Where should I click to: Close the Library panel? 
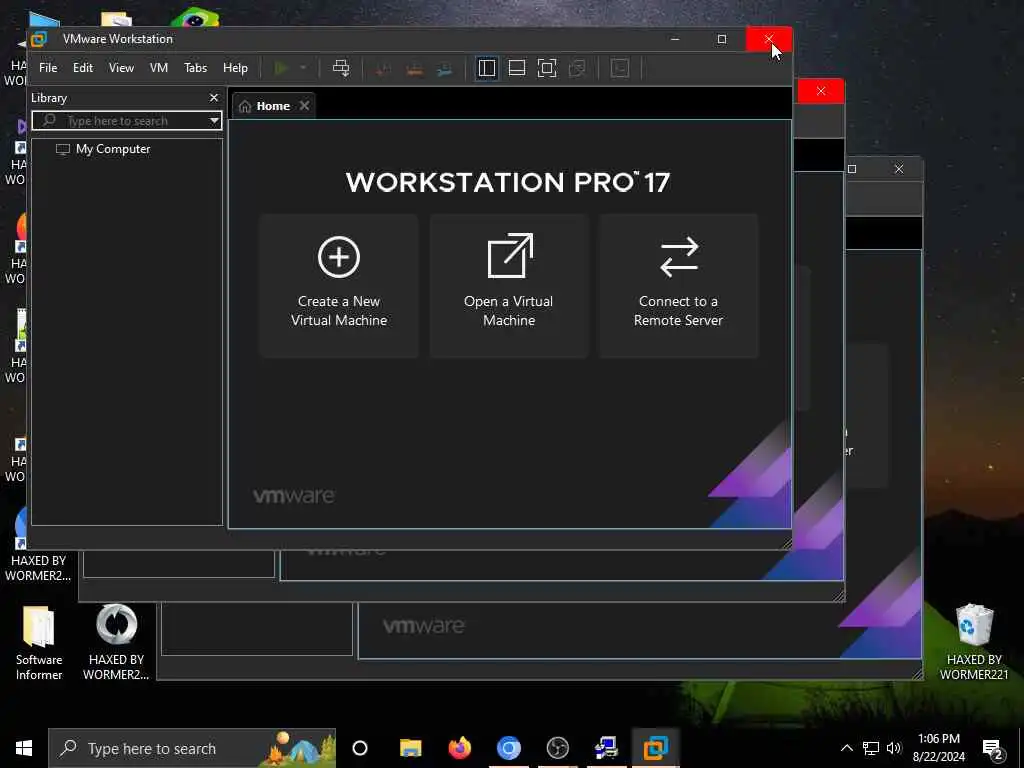coord(214,97)
